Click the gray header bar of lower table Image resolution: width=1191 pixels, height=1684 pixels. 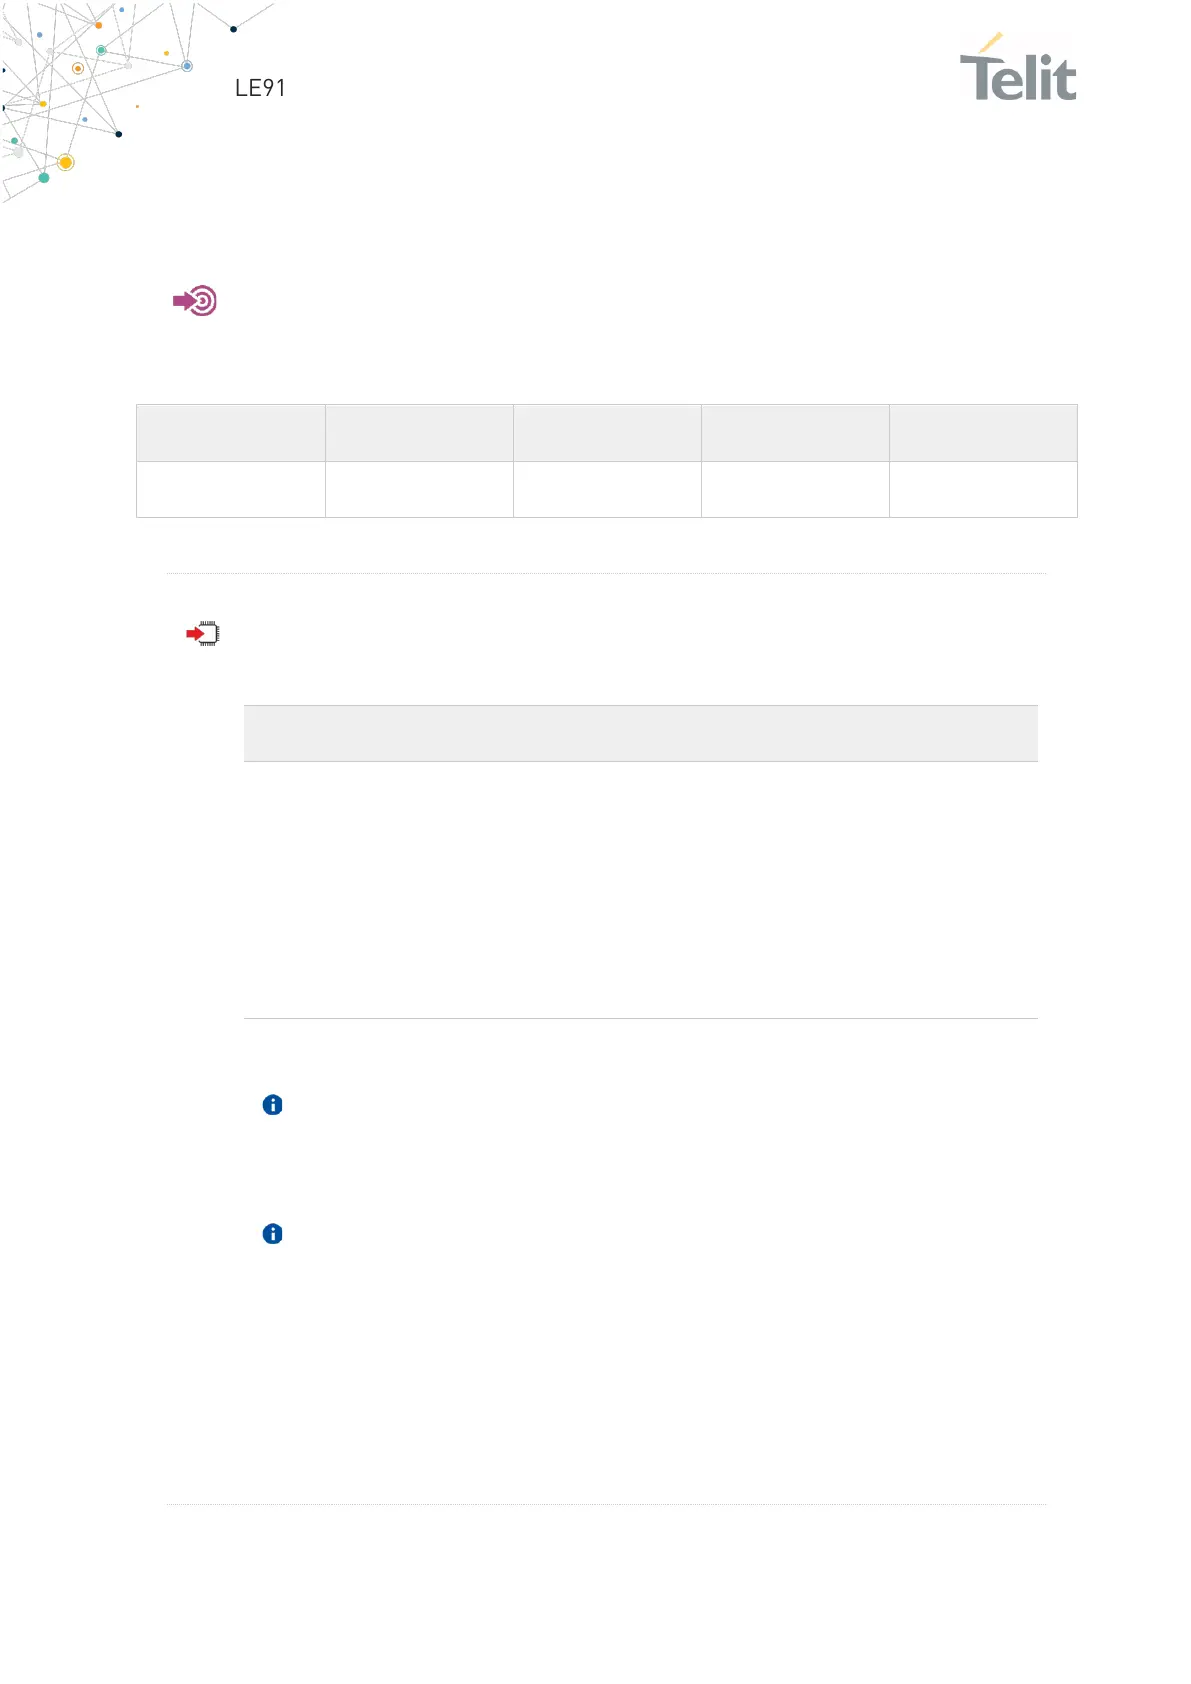click(641, 733)
